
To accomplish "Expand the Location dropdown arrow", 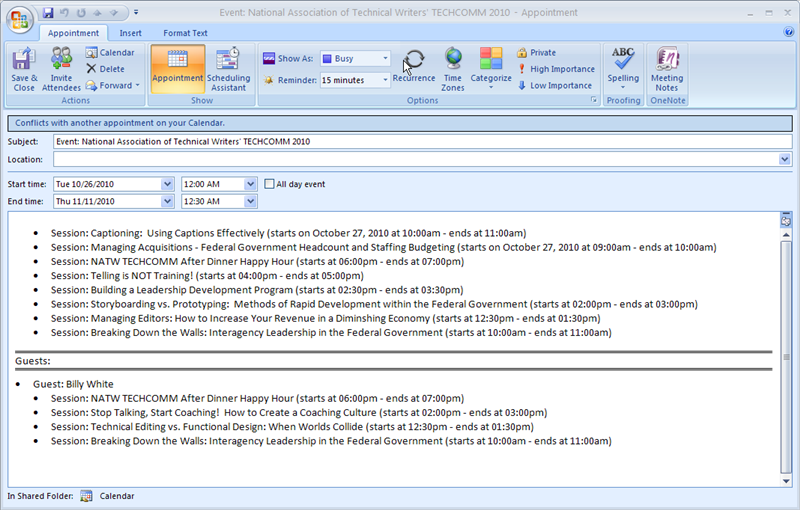I will pos(785,160).
